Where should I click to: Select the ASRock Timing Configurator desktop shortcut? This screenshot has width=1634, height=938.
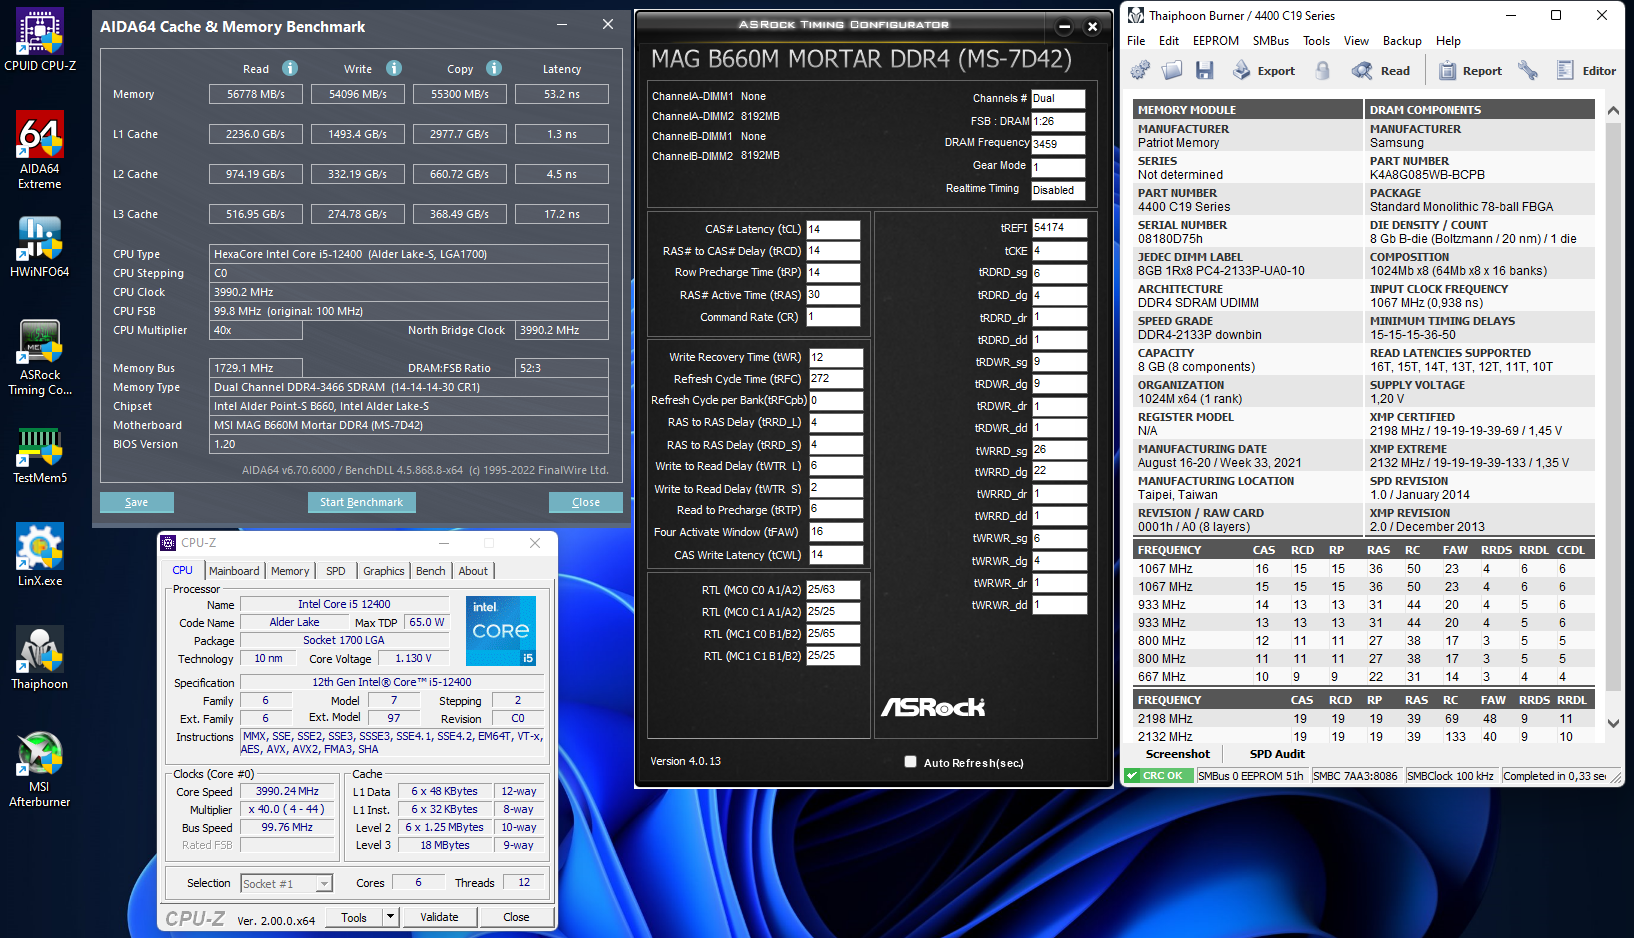pyautogui.click(x=40, y=358)
